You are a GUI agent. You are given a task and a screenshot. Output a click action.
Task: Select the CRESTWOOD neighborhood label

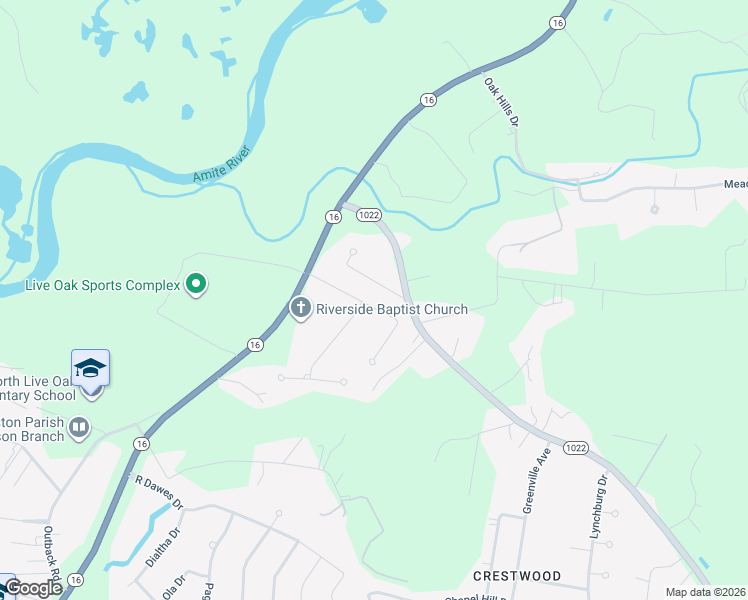tap(517, 576)
